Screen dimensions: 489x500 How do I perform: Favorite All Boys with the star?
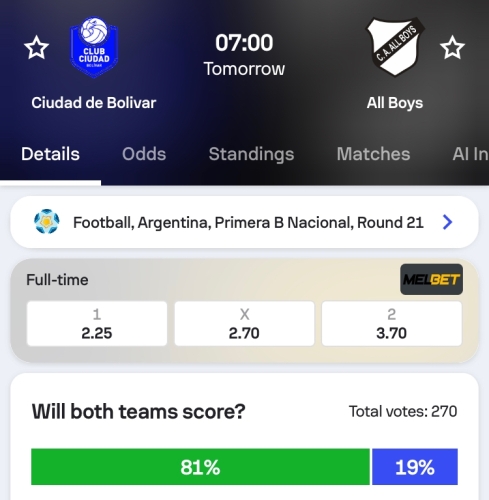pos(452,48)
